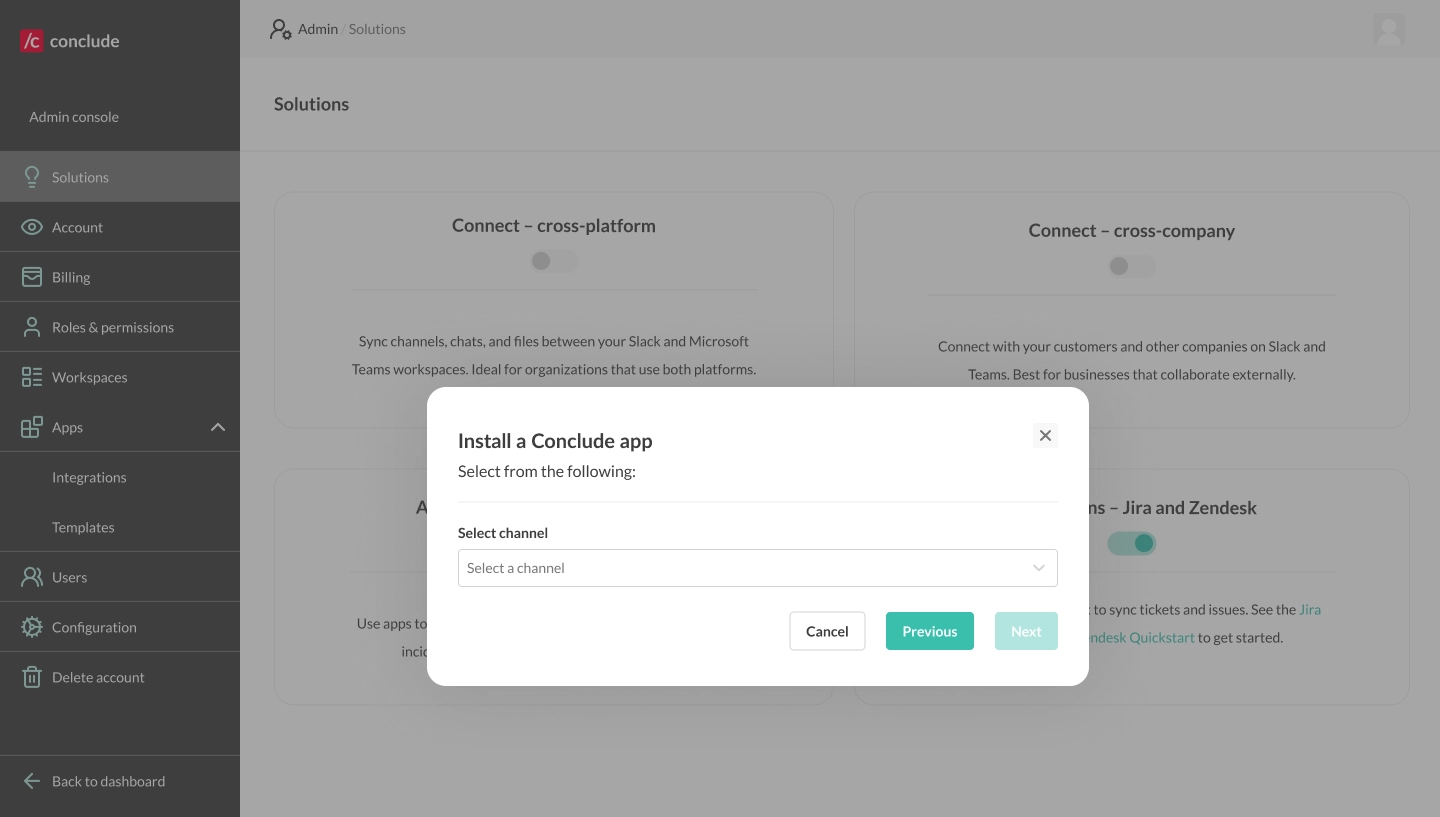Click the Billing envelope icon

tap(32, 277)
